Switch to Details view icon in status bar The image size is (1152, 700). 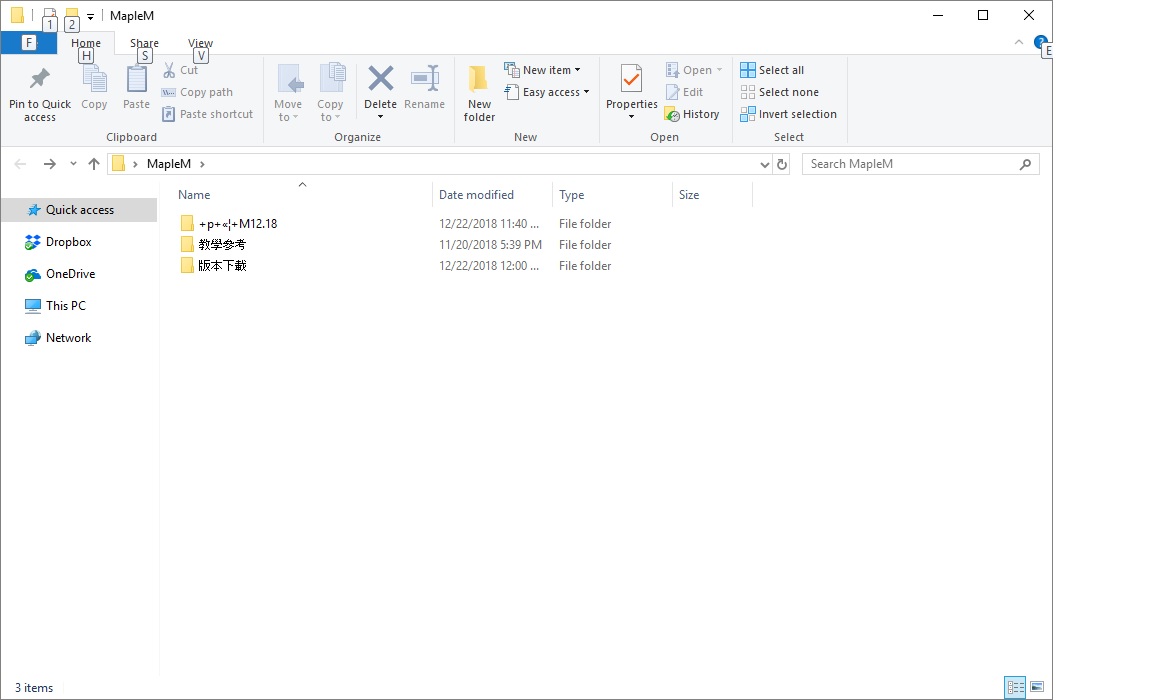pos(1015,688)
